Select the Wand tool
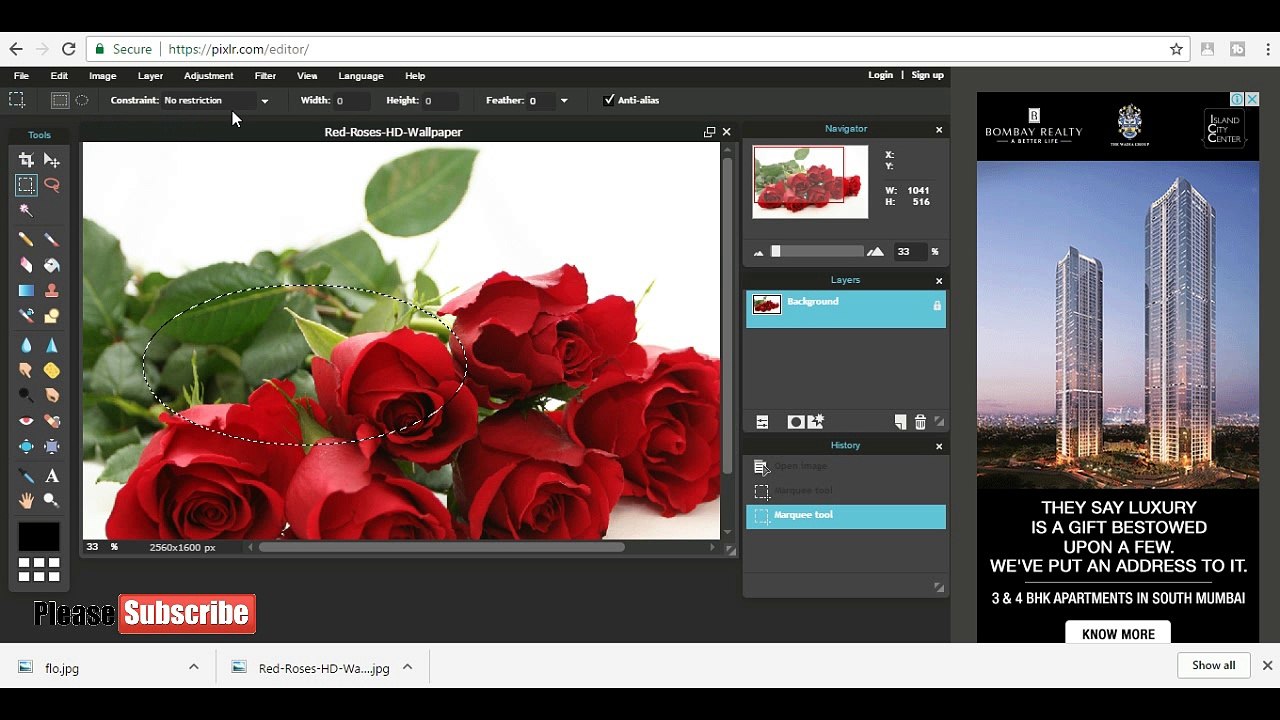Image resolution: width=1280 pixels, height=720 pixels. 26,210
